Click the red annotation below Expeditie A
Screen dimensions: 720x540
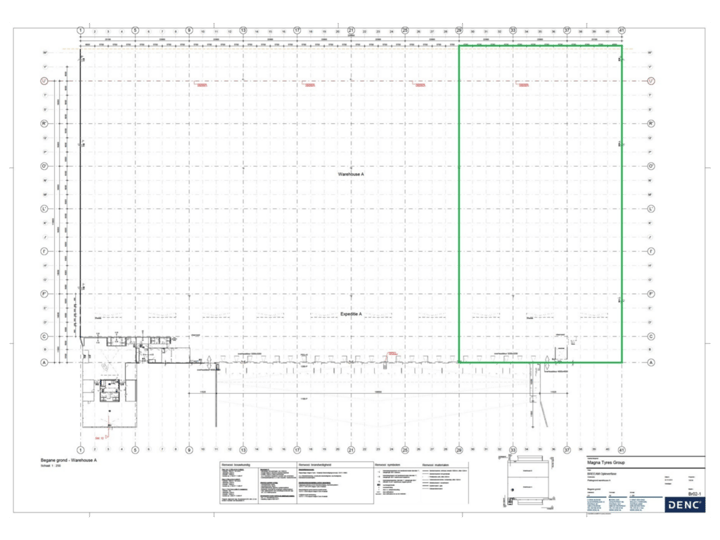[393, 354]
